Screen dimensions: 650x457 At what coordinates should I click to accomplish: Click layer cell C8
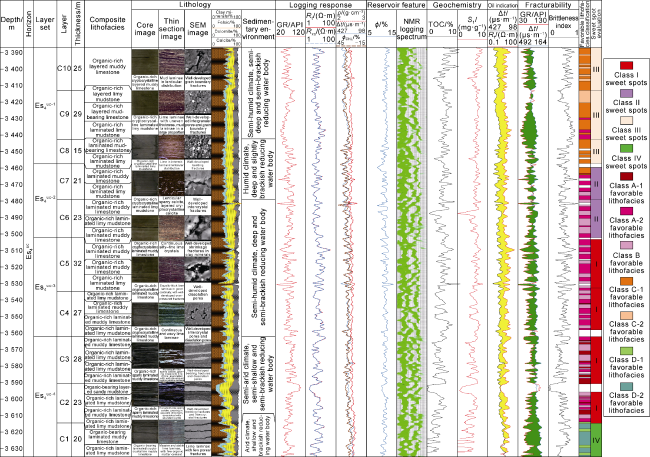click(64, 151)
